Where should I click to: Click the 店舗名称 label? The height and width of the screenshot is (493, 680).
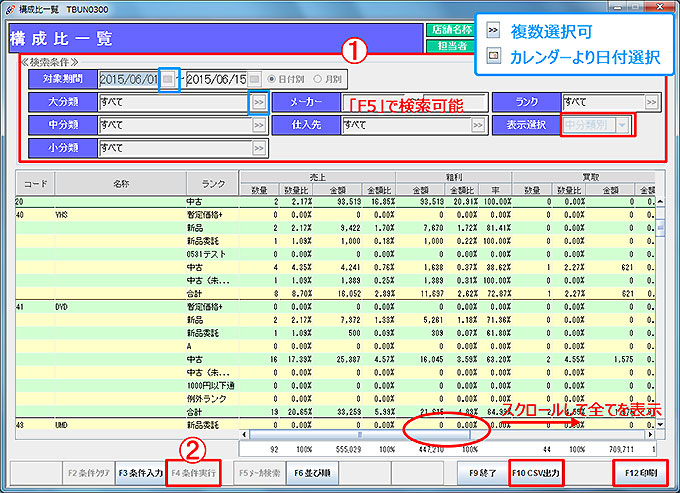(451, 29)
